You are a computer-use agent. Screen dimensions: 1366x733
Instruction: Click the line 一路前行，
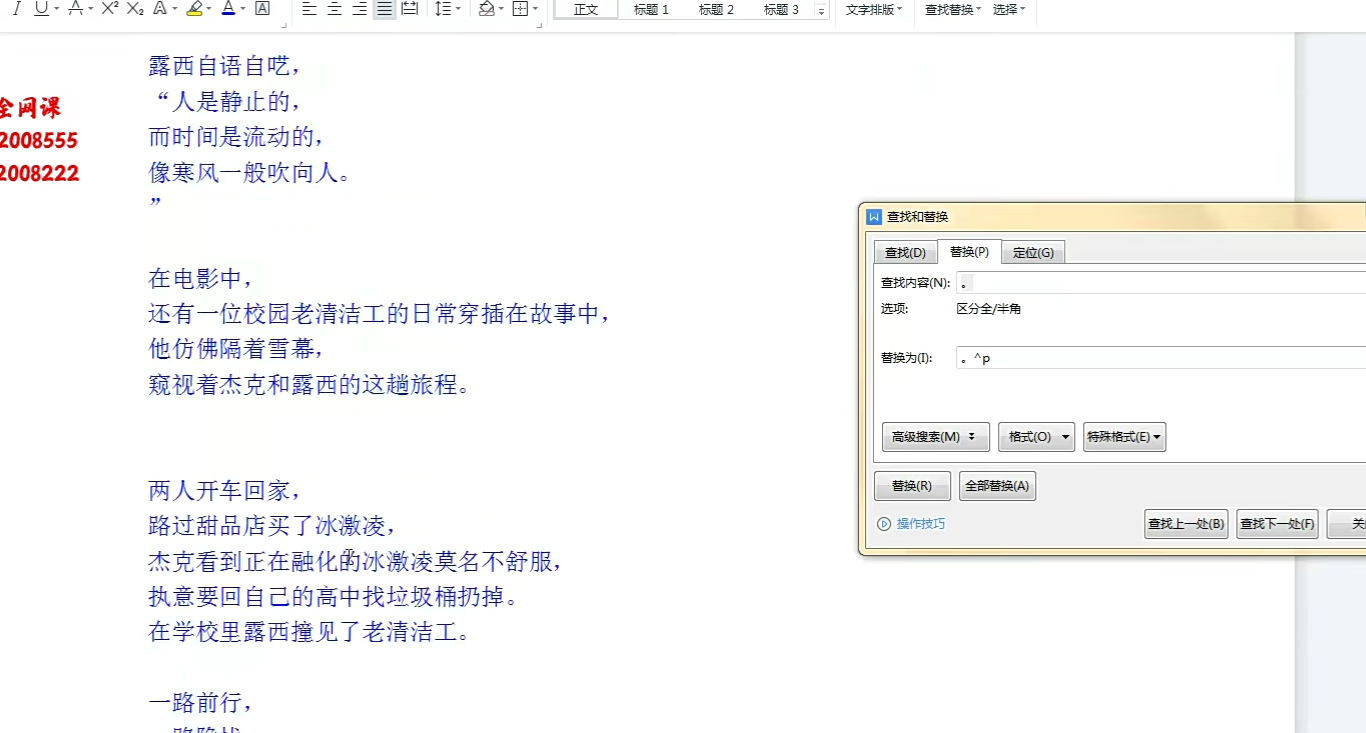coord(201,703)
